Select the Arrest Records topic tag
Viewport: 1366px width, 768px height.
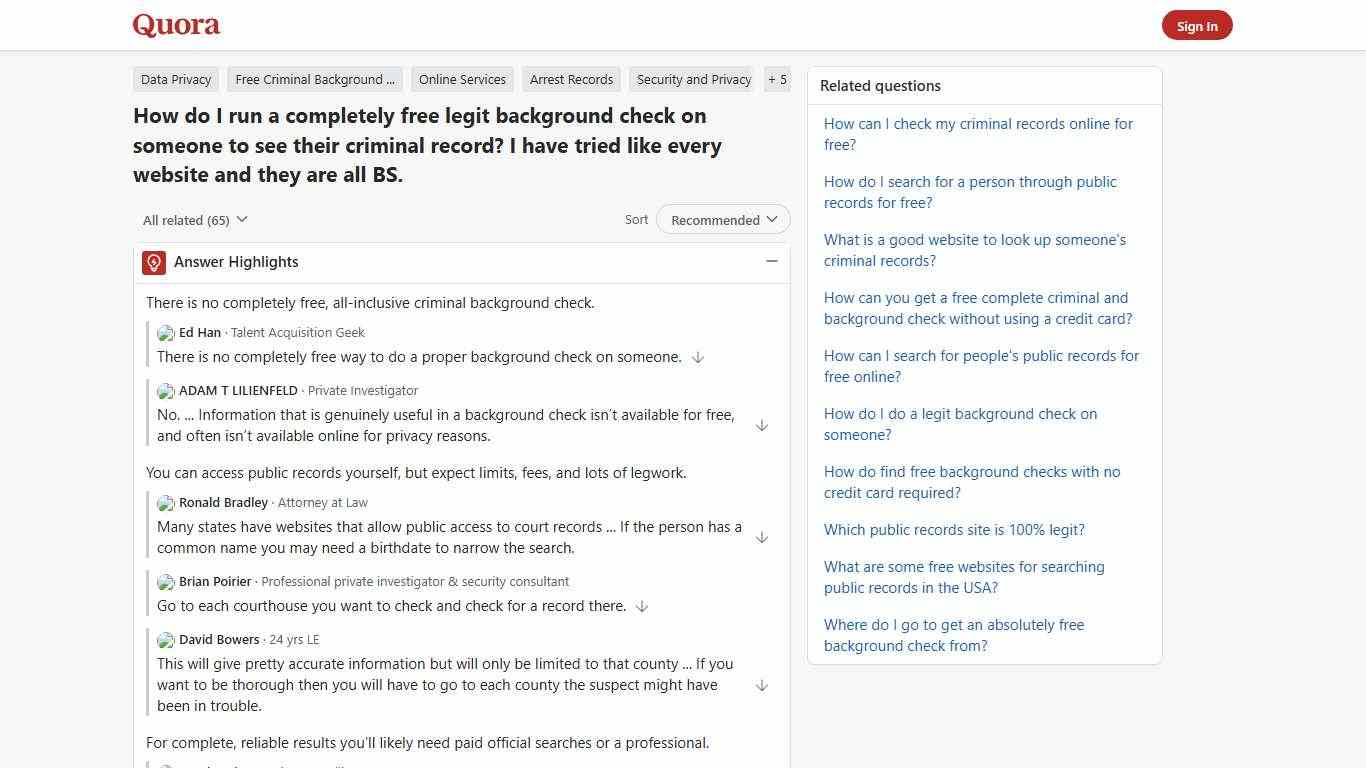[x=571, y=79]
